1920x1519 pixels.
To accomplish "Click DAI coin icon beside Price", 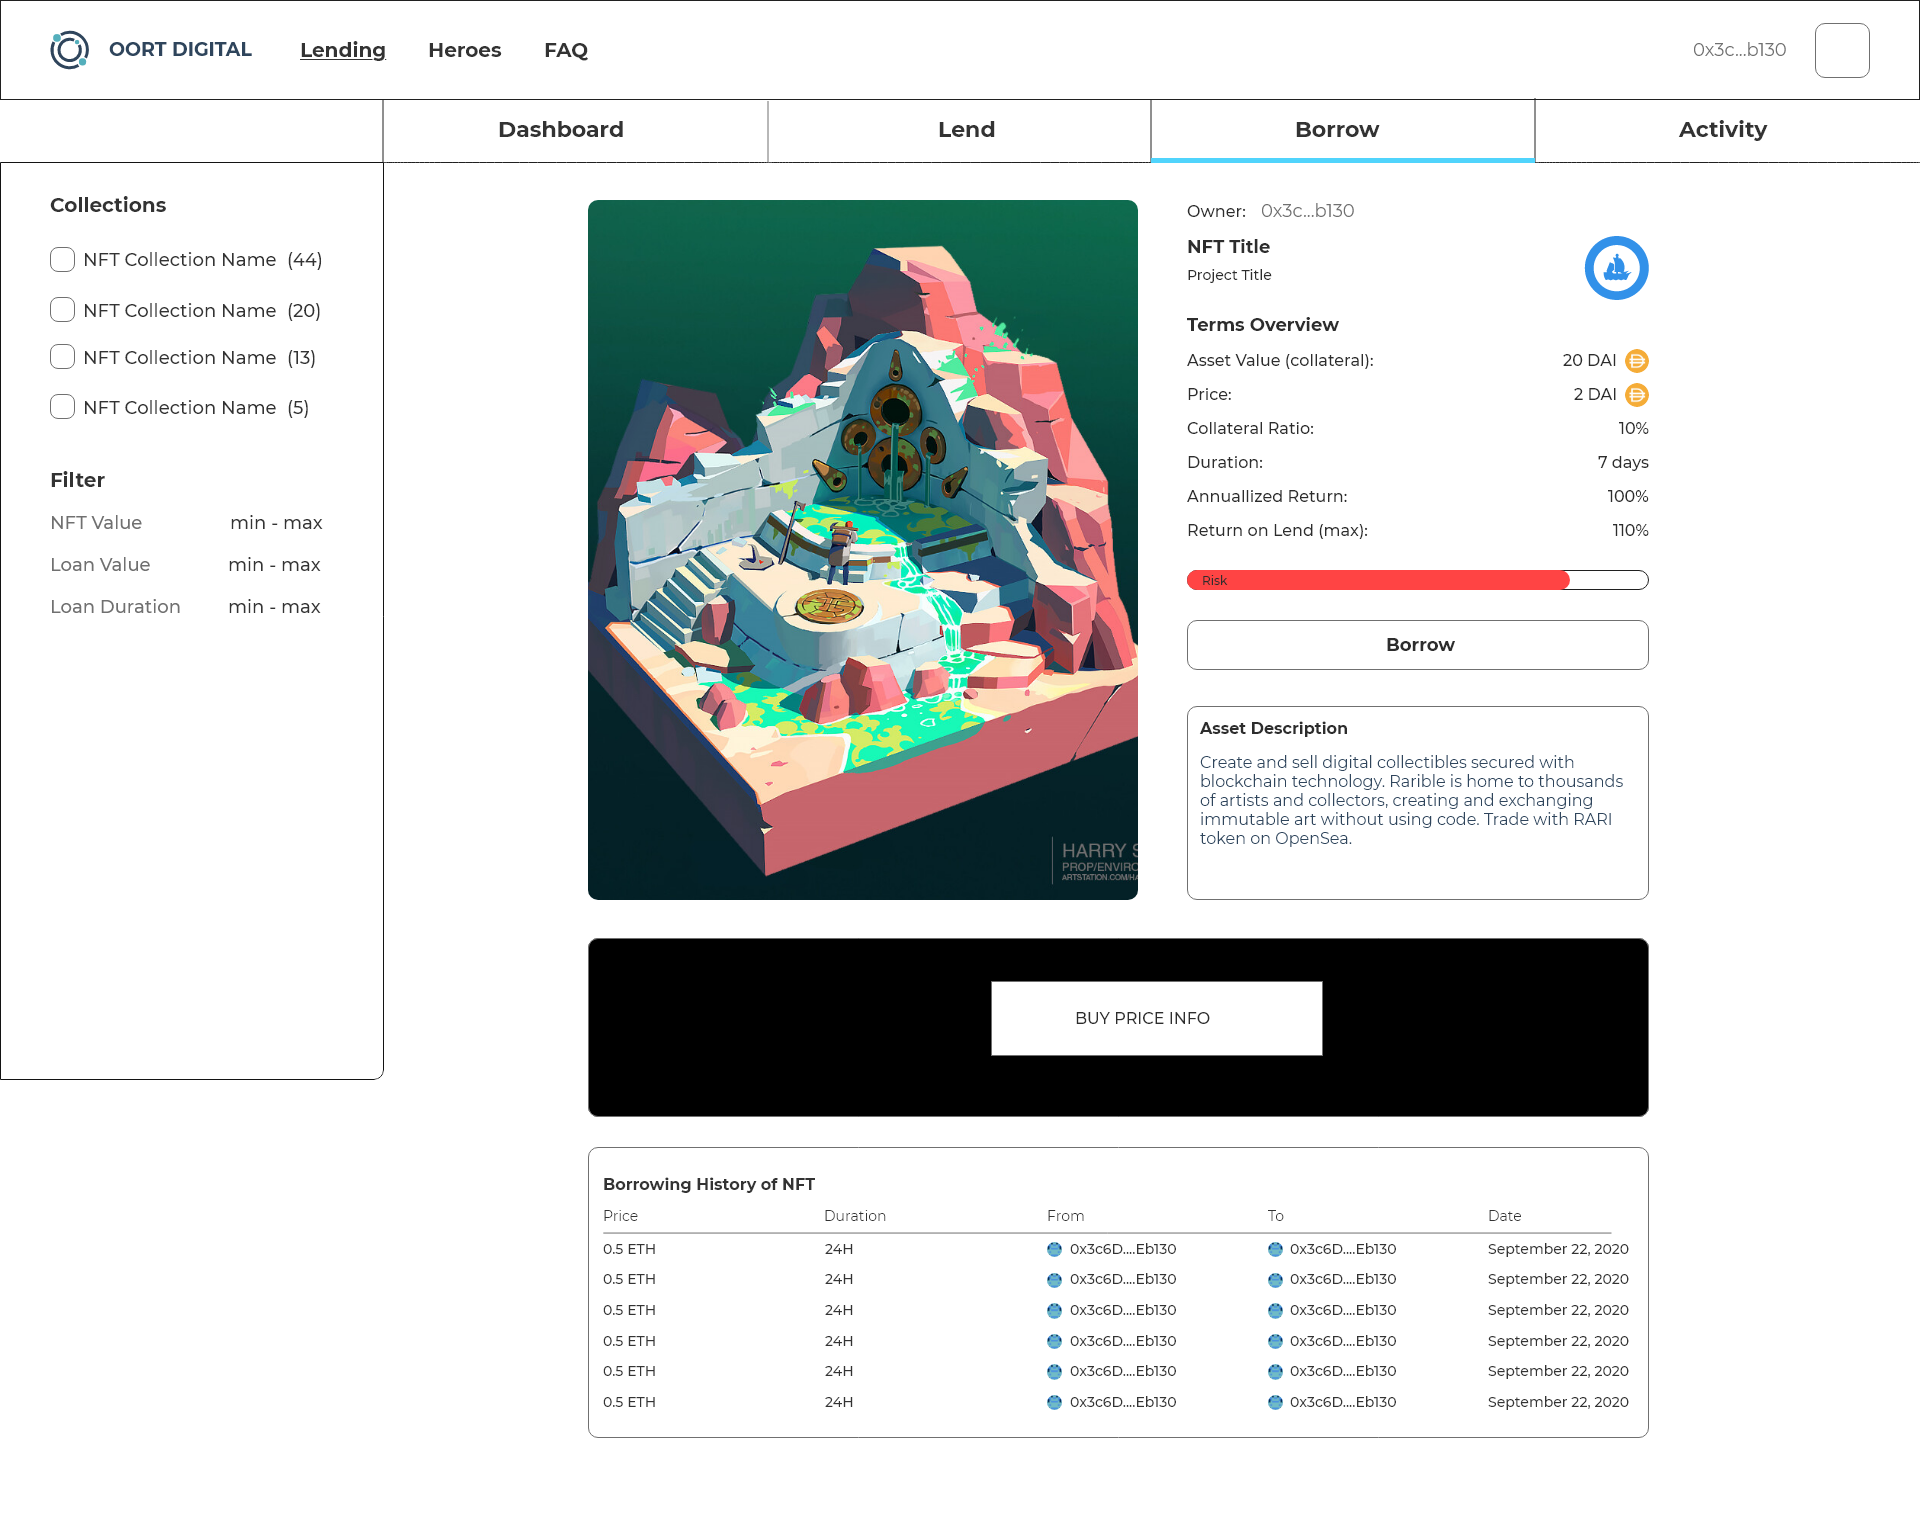I will [x=1637, y=395].
